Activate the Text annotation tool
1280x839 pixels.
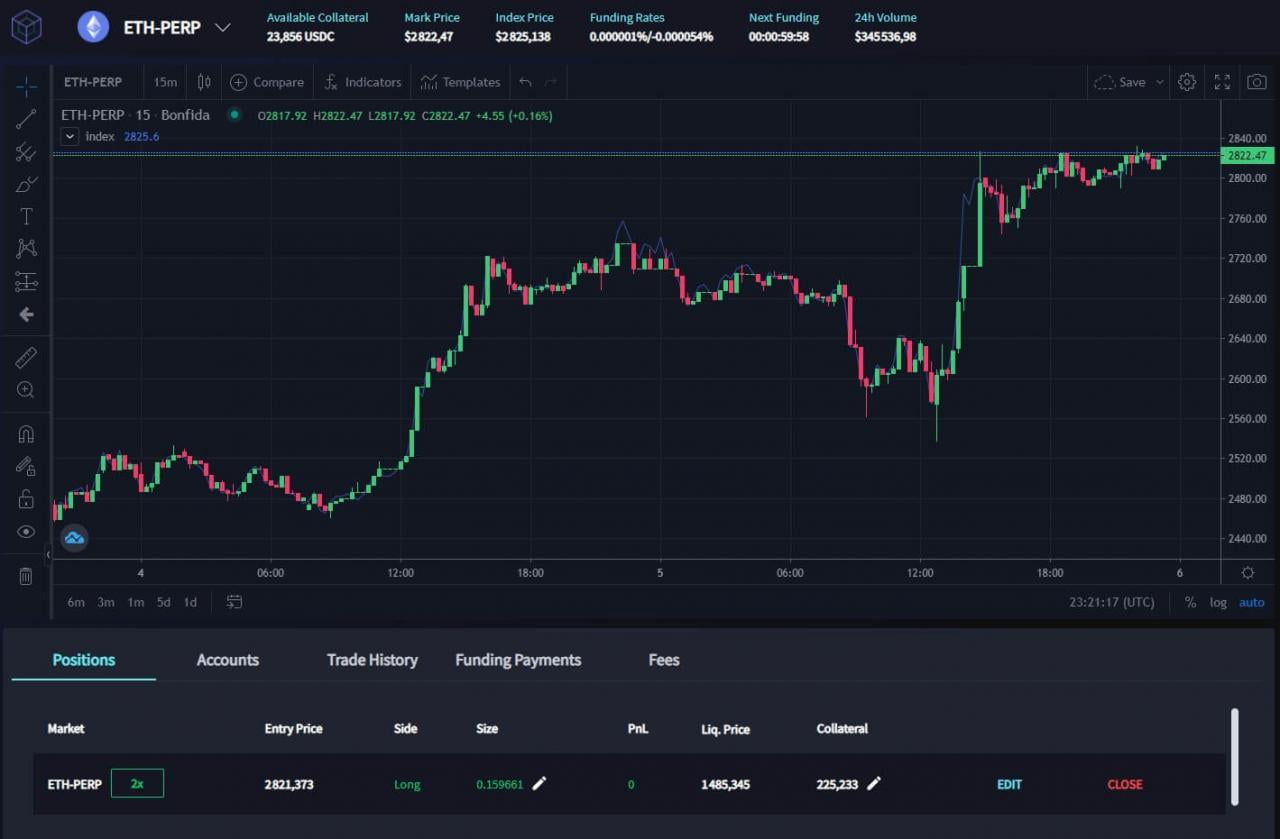pyautogui.click(x=25, y=216)
